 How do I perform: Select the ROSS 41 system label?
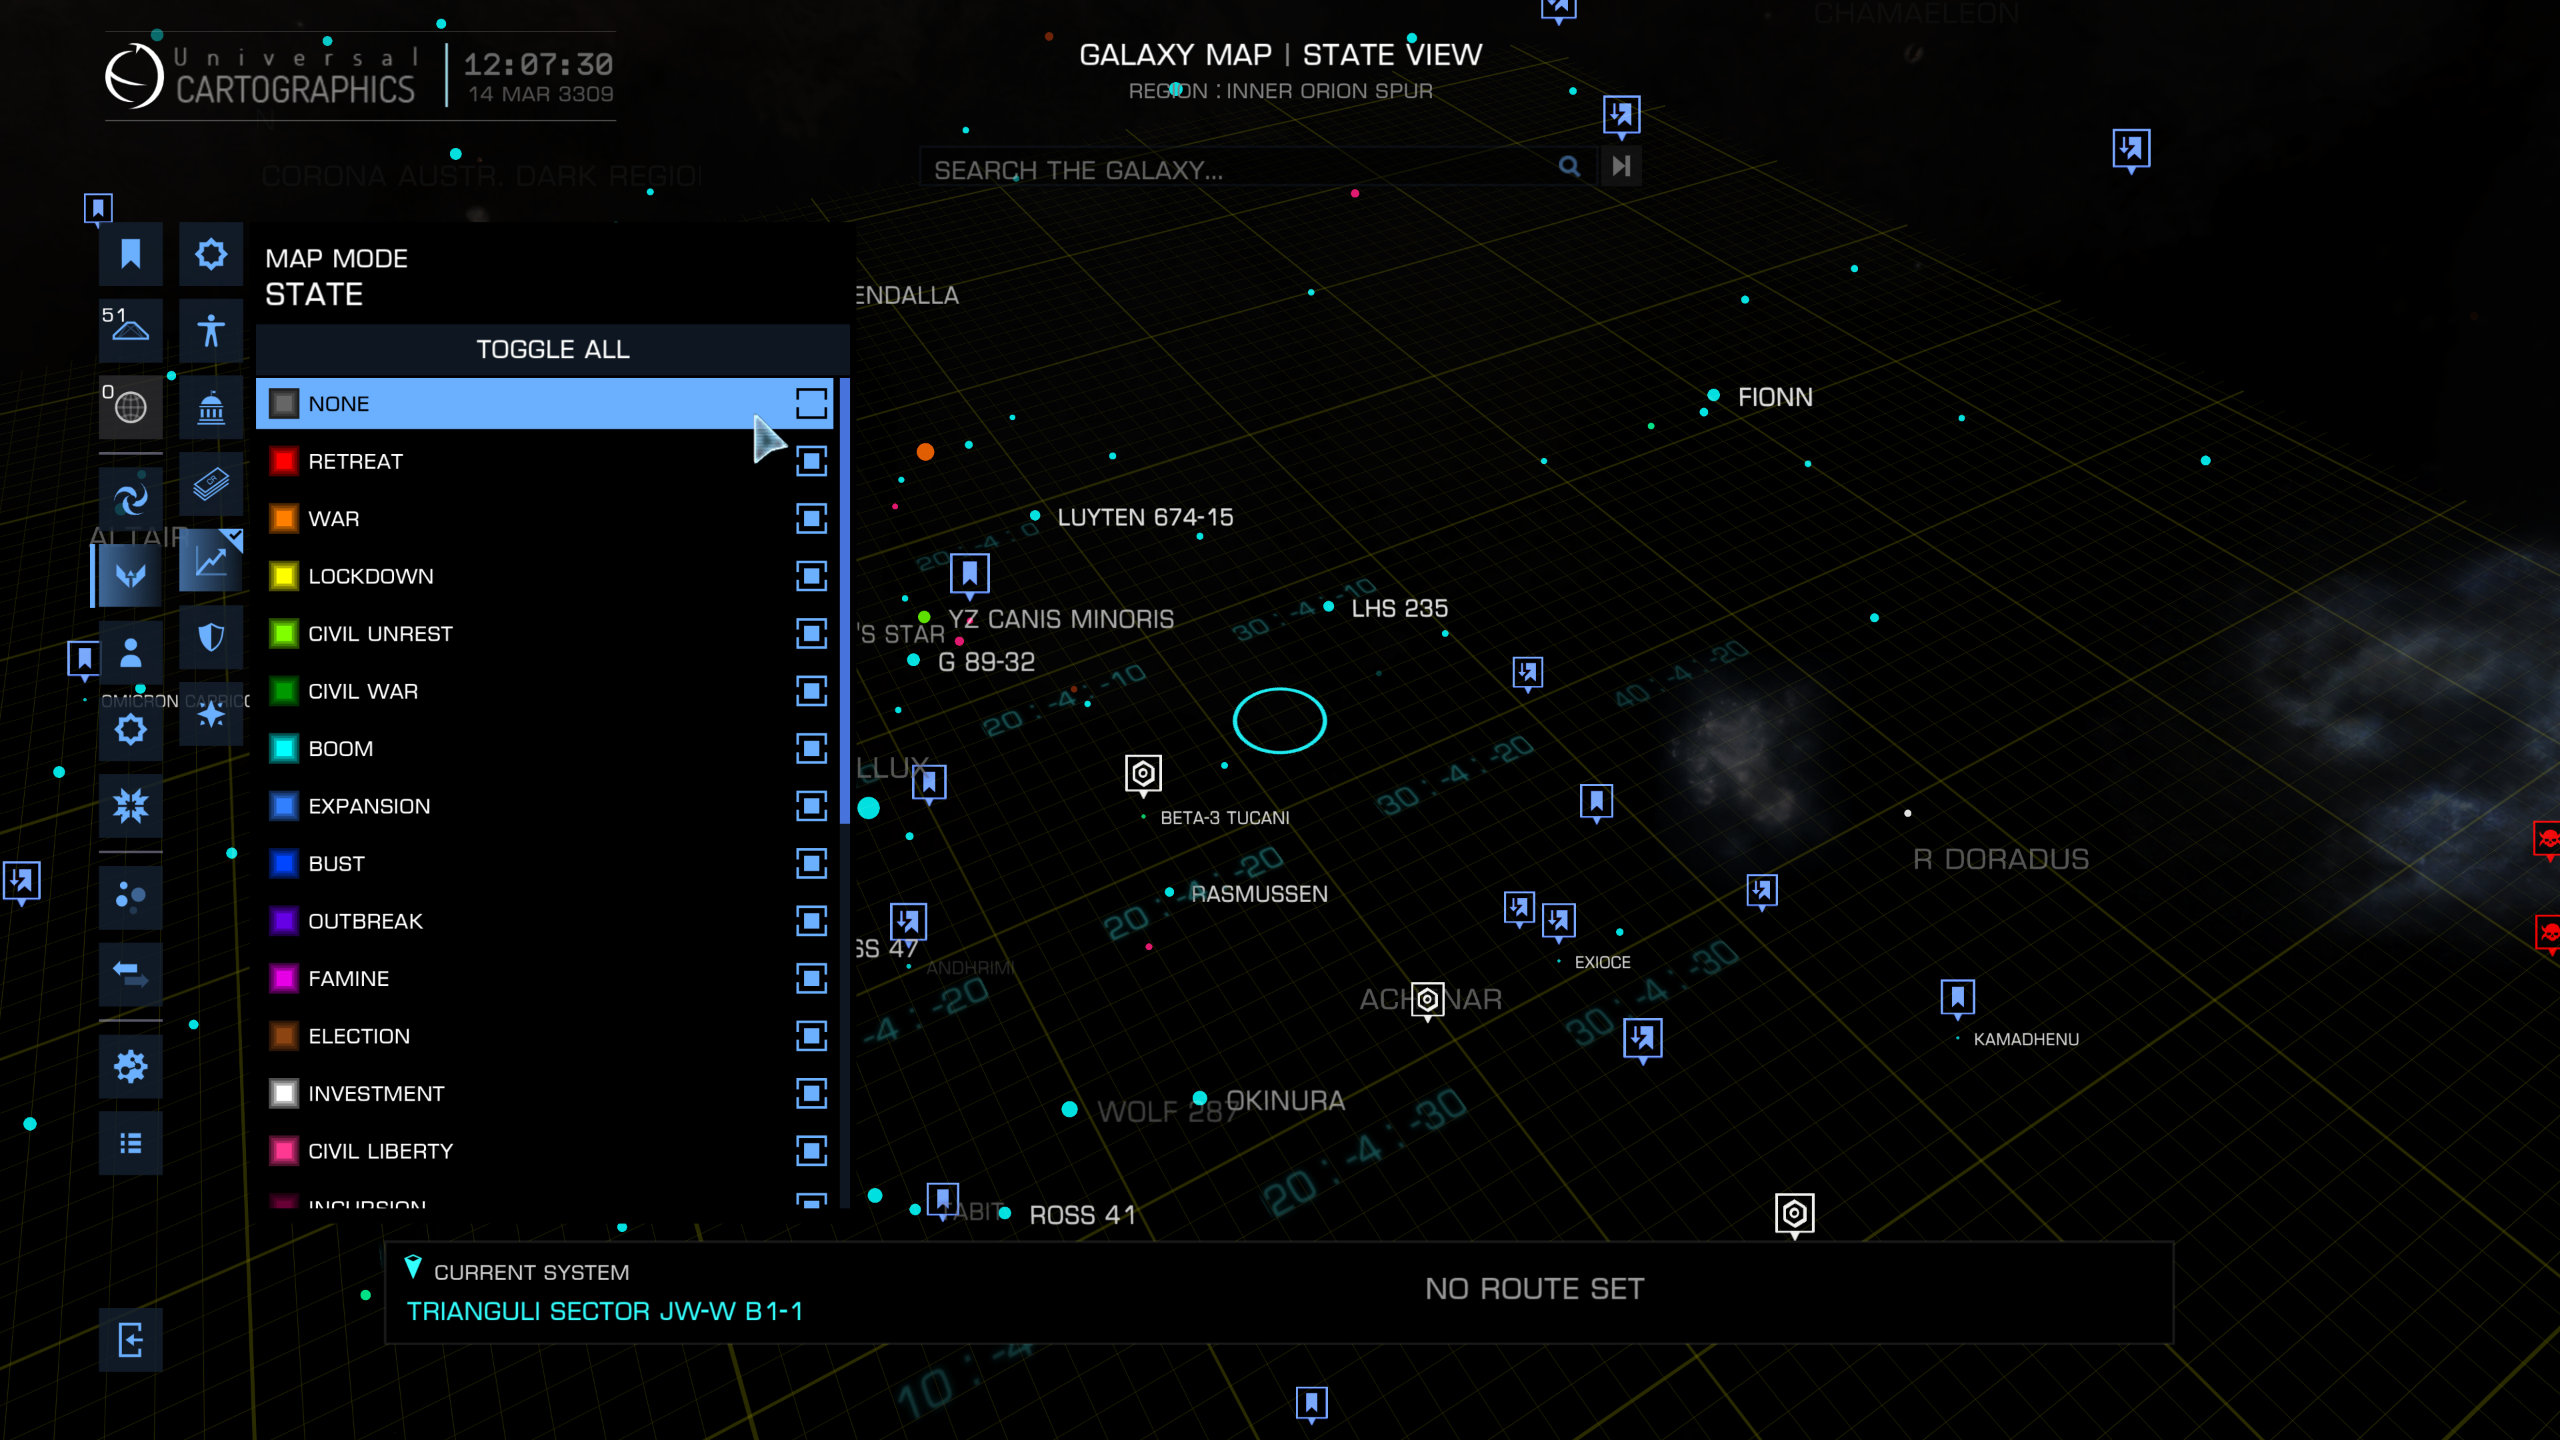click(x=1083, y=1215)
